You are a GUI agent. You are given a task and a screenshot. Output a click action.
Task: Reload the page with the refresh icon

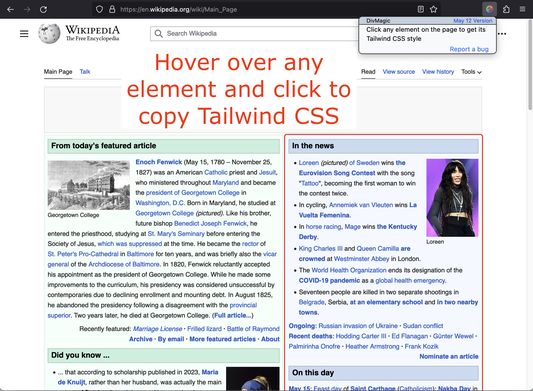coord(43,10)
